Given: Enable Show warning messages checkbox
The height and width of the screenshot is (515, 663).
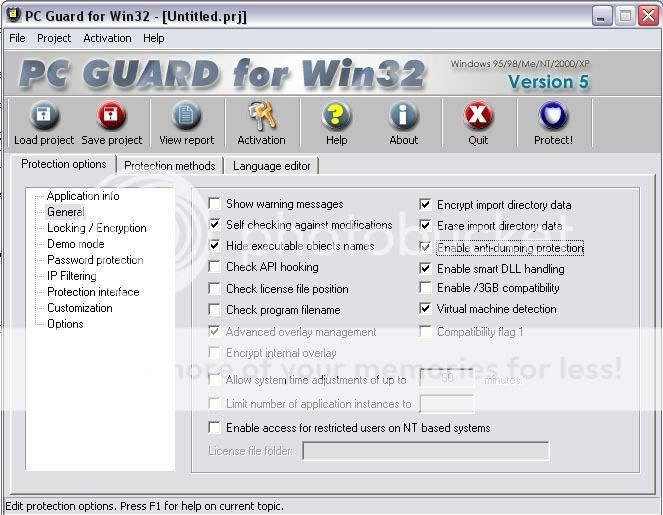Looking at the screenshot, I should tap(214, 204).
